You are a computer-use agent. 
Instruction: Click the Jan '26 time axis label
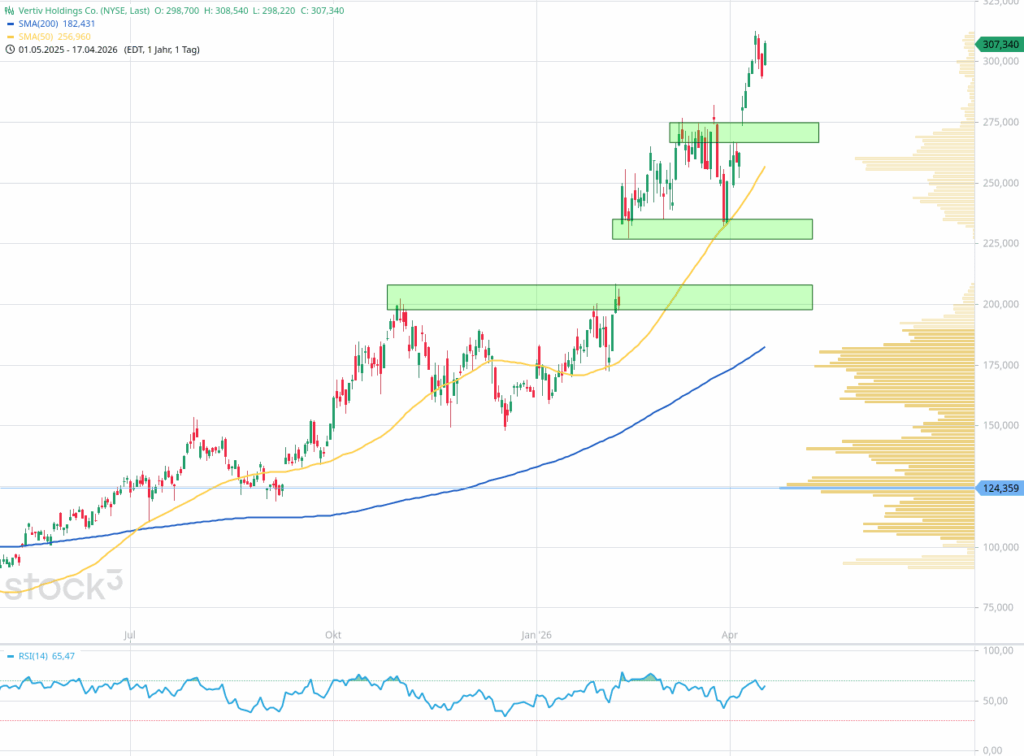click(537, 634)
